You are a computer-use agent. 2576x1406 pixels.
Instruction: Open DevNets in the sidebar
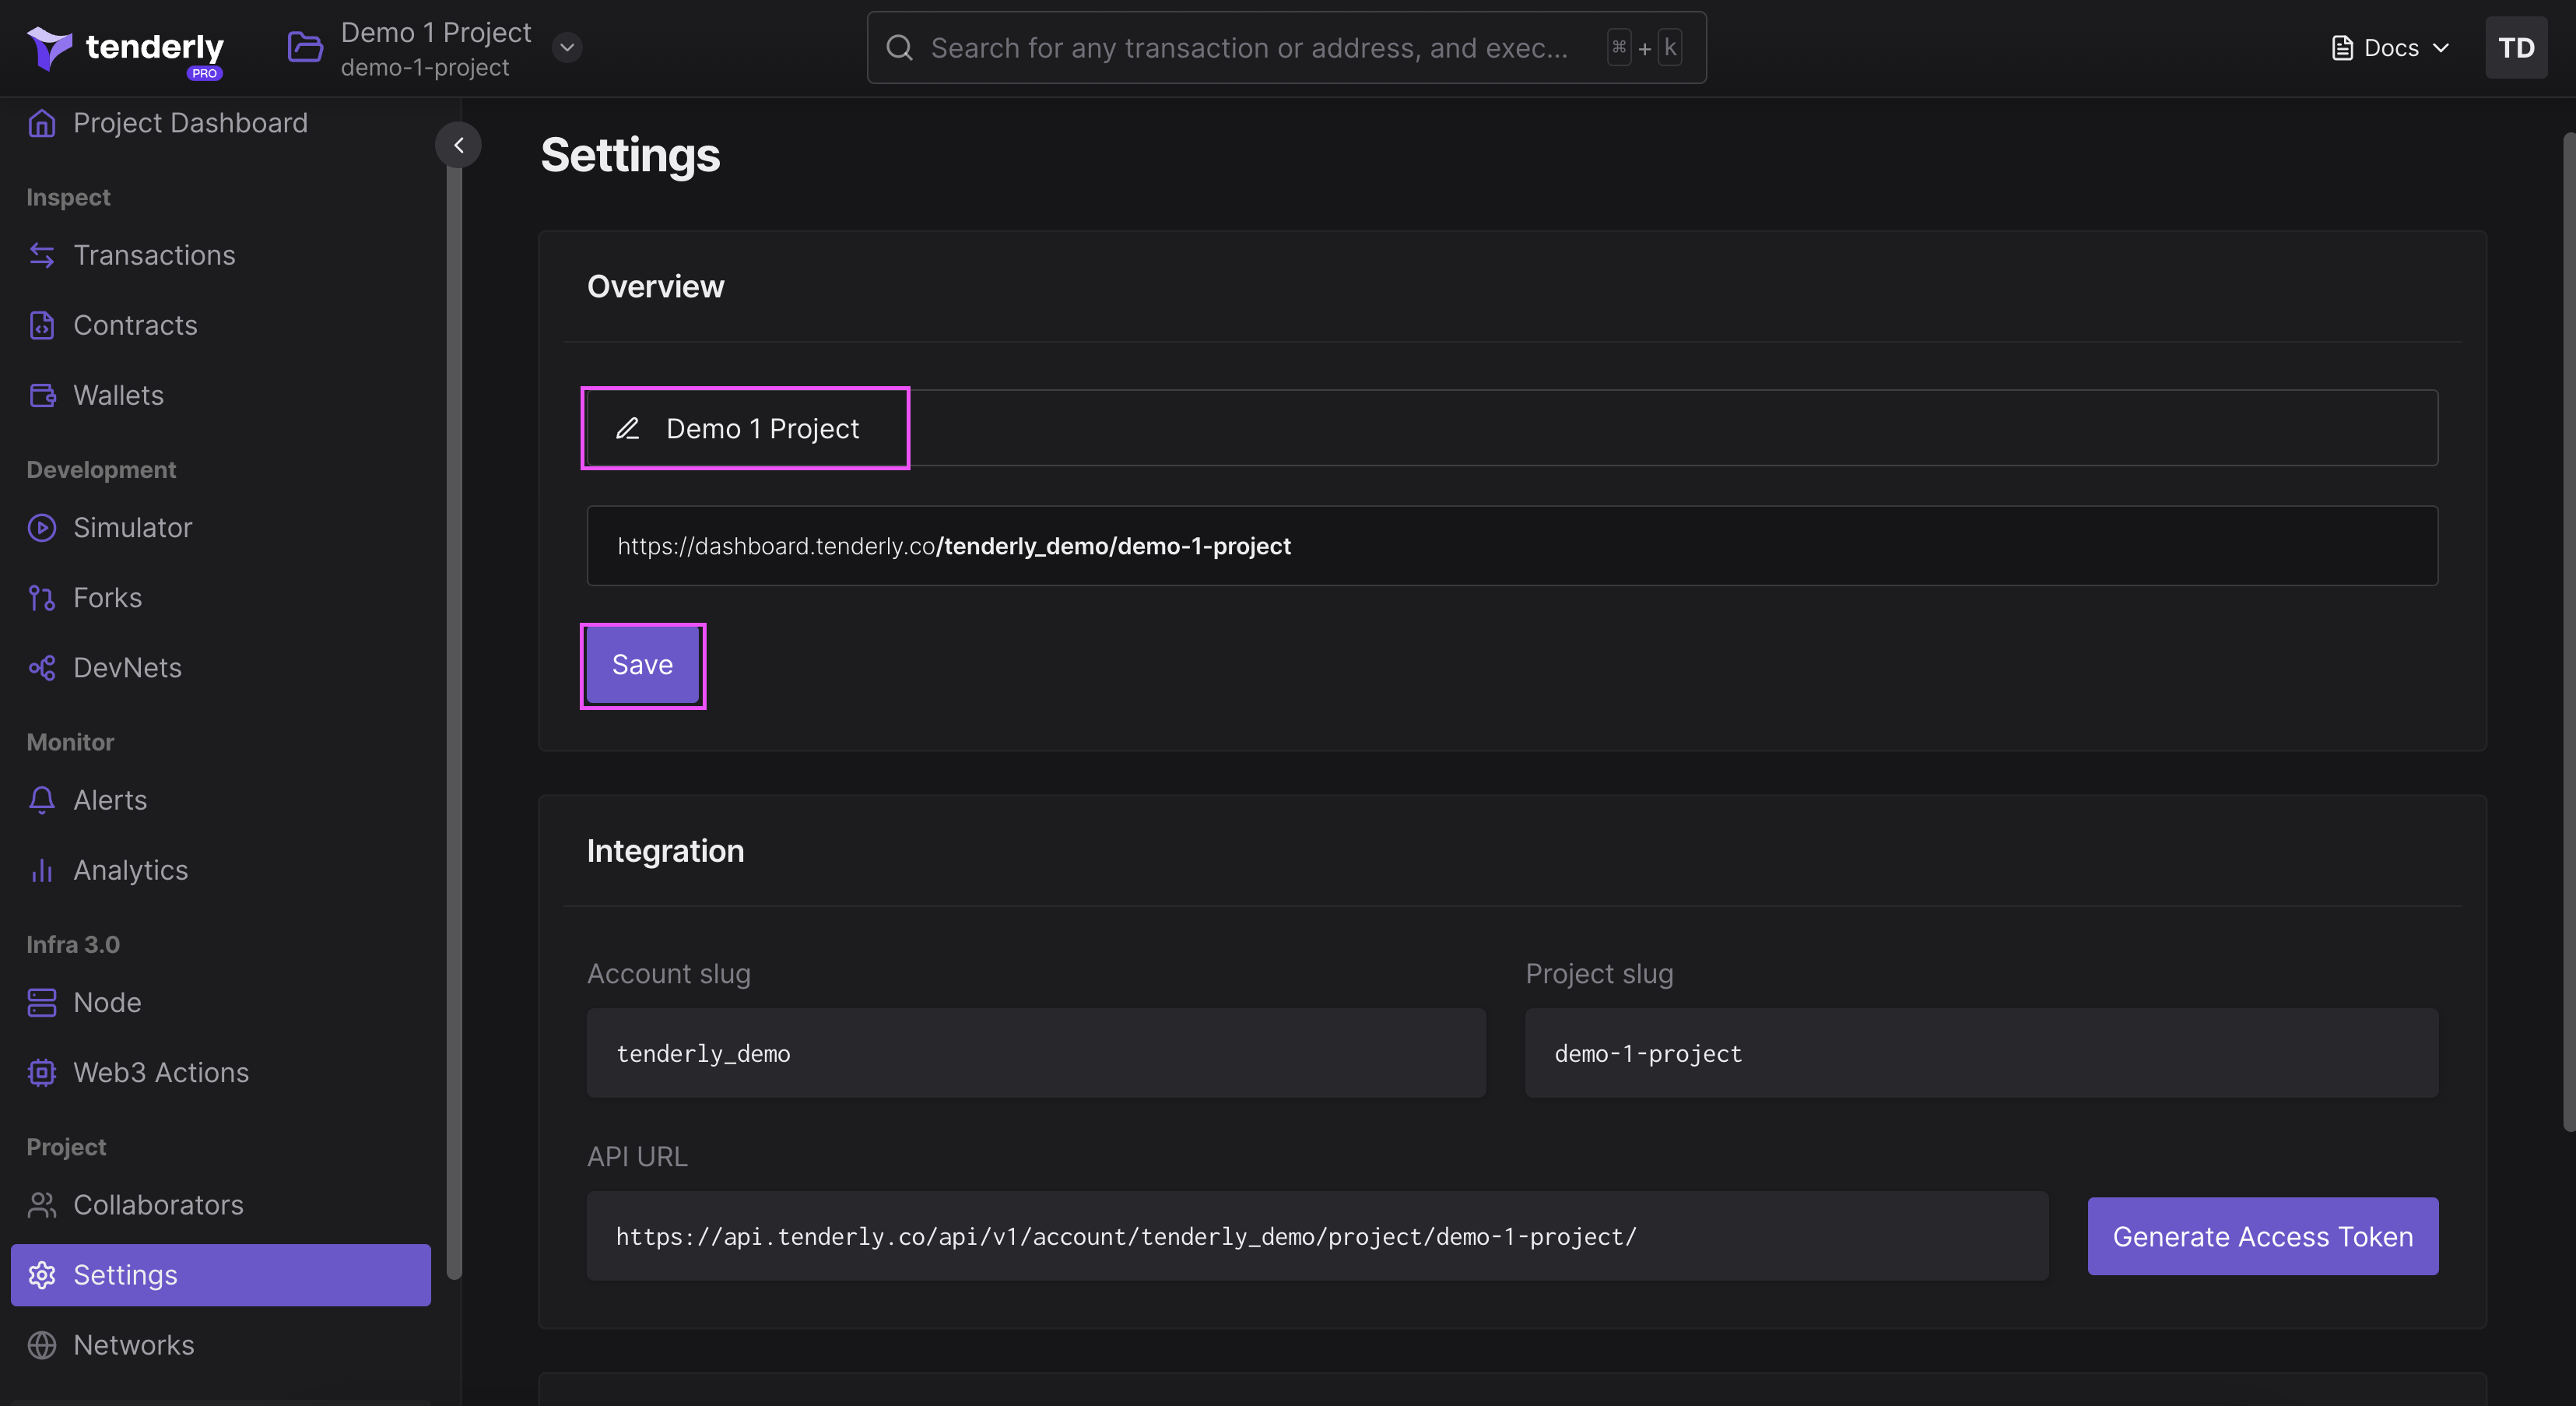[x=127, y=667]
